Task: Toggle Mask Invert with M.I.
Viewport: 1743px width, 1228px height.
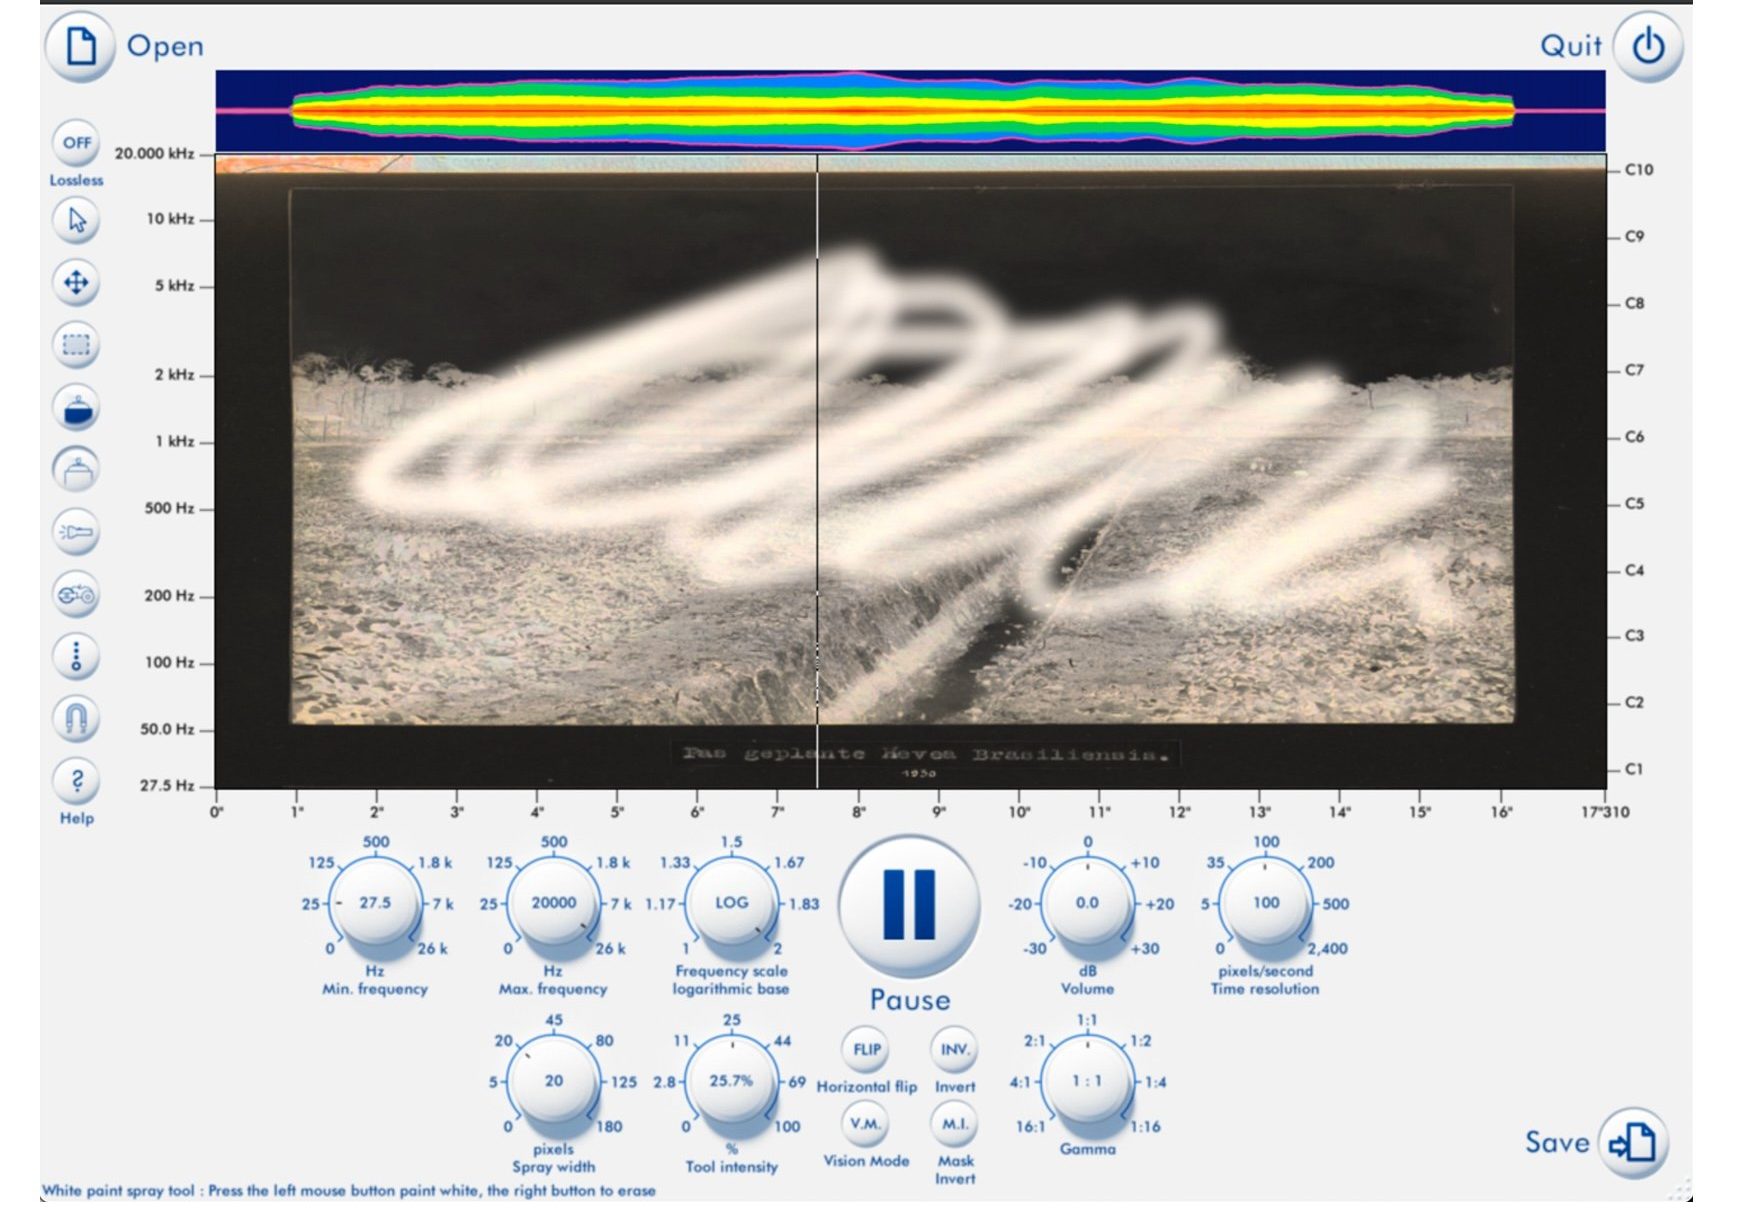Action: coord(954,1125)
